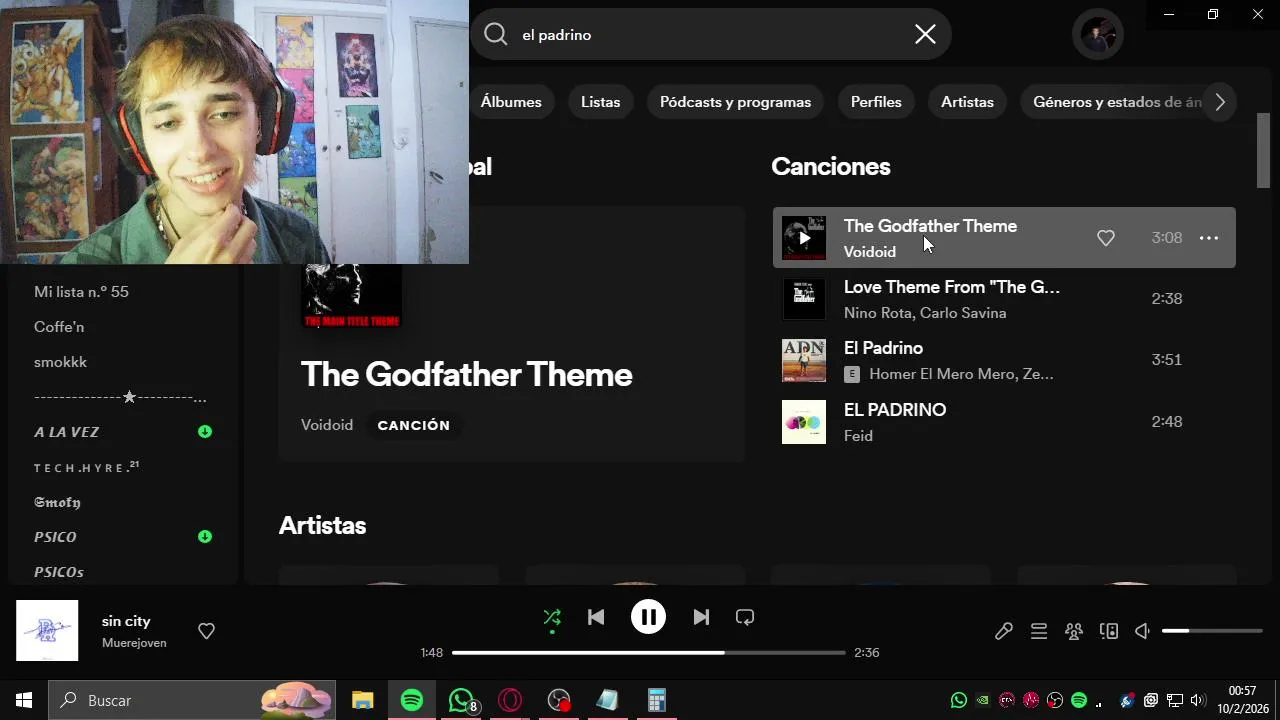Click the system tray NVIDIA icon

(x=983, y=700)
